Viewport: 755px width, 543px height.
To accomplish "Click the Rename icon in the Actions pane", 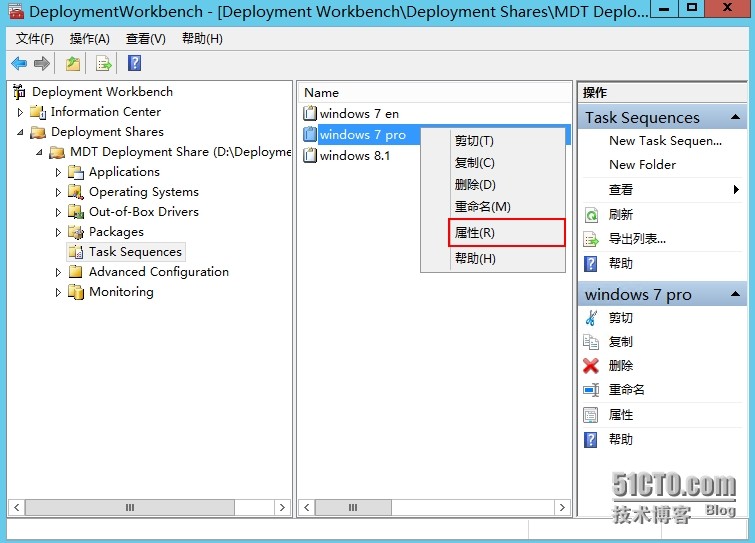I will (591, 389).
